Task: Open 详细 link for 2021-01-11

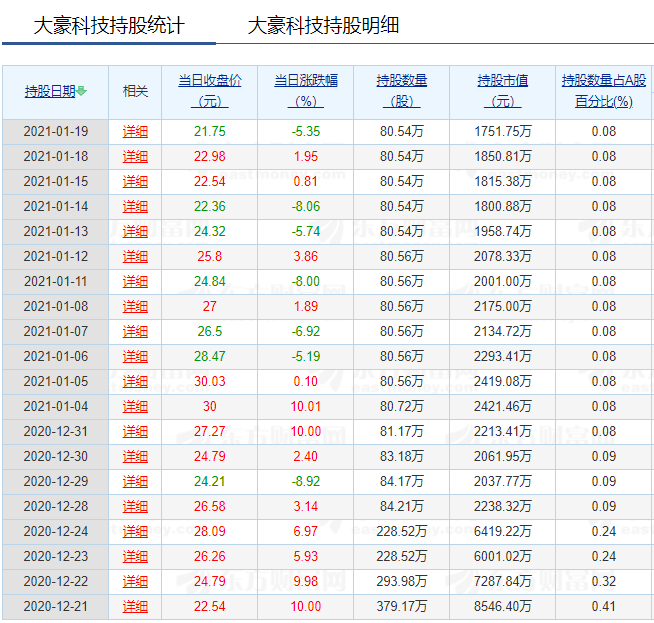Action: click(x=135, y=282)
